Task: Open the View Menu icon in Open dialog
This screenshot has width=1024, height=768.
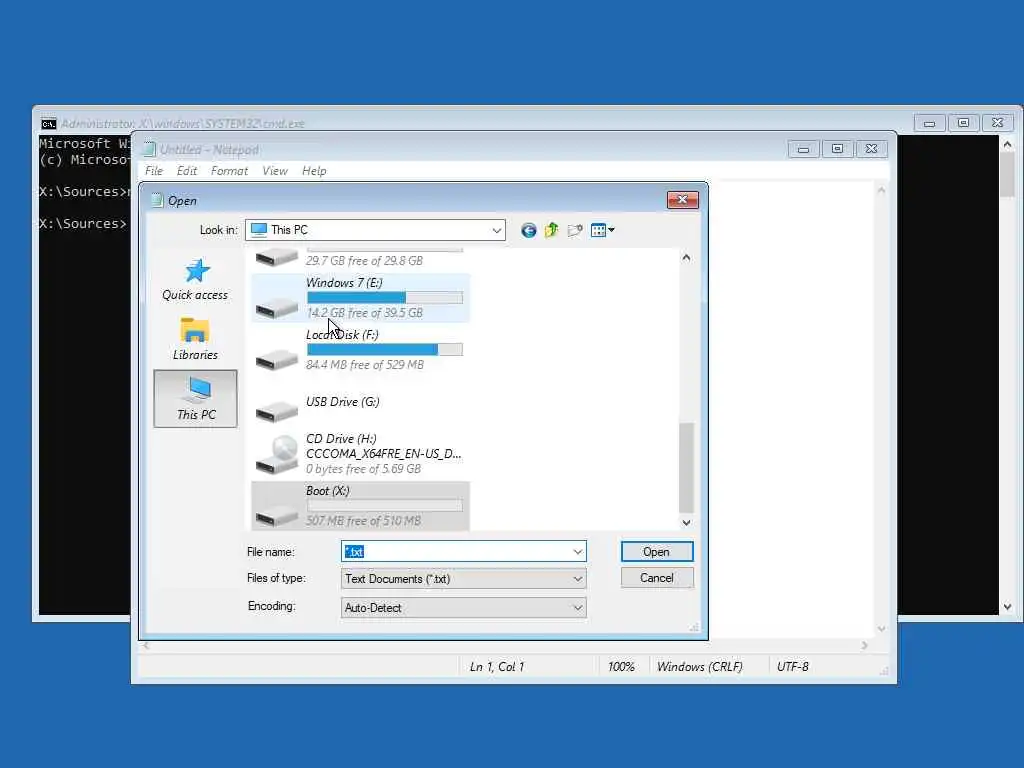Action: (x=598, y=230)
